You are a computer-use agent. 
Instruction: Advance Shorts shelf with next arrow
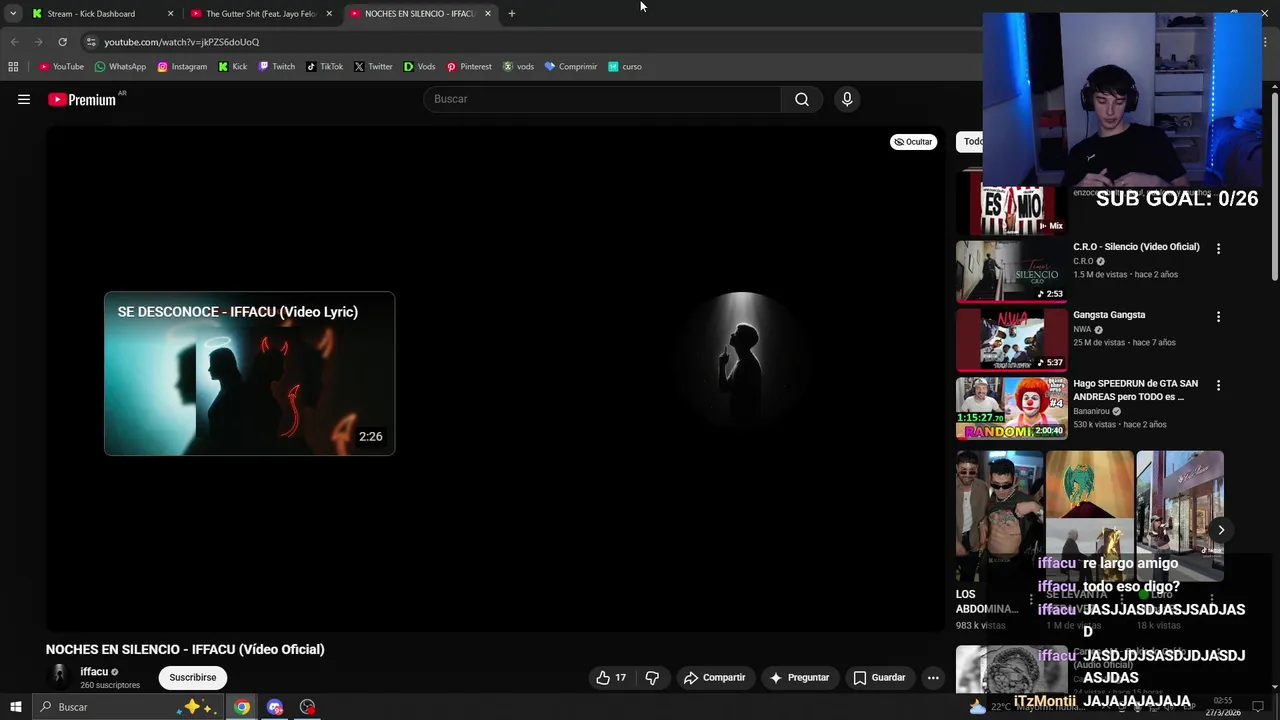(1221, 530)
